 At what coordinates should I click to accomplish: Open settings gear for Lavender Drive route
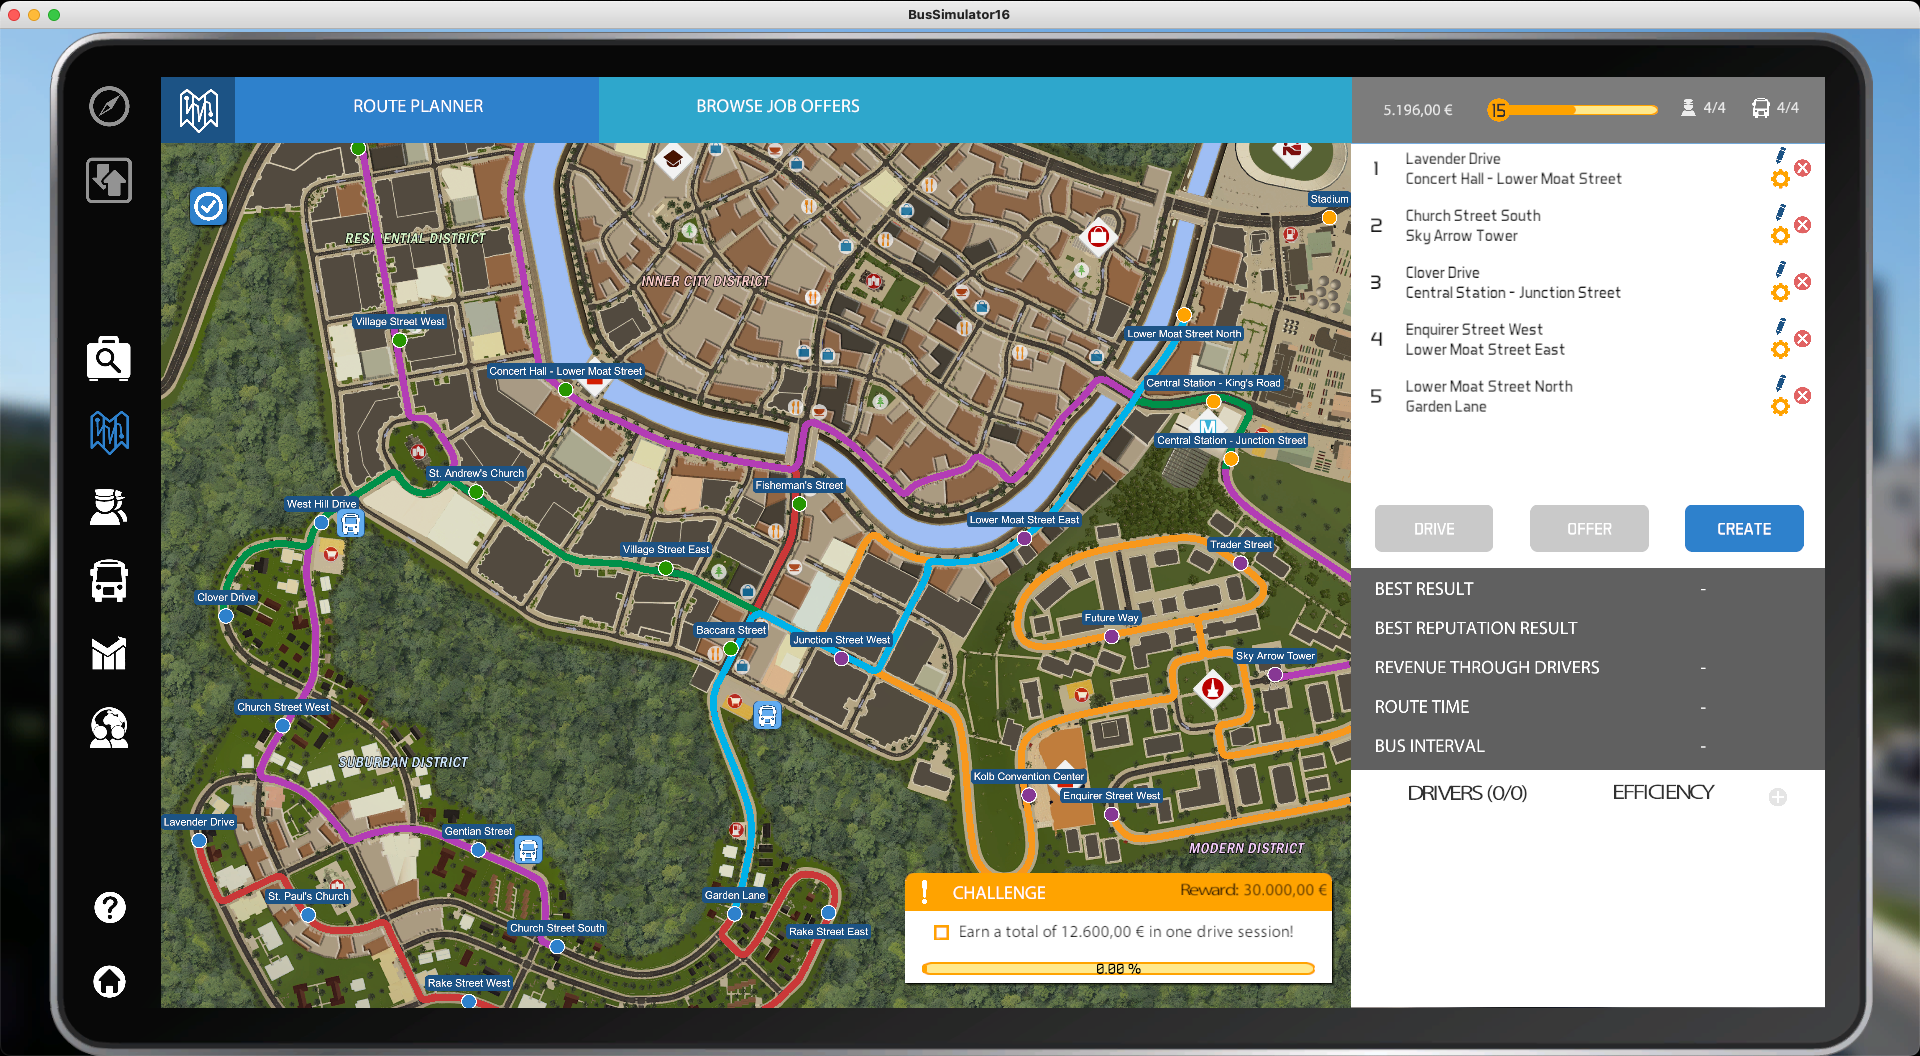[1780, 179]
